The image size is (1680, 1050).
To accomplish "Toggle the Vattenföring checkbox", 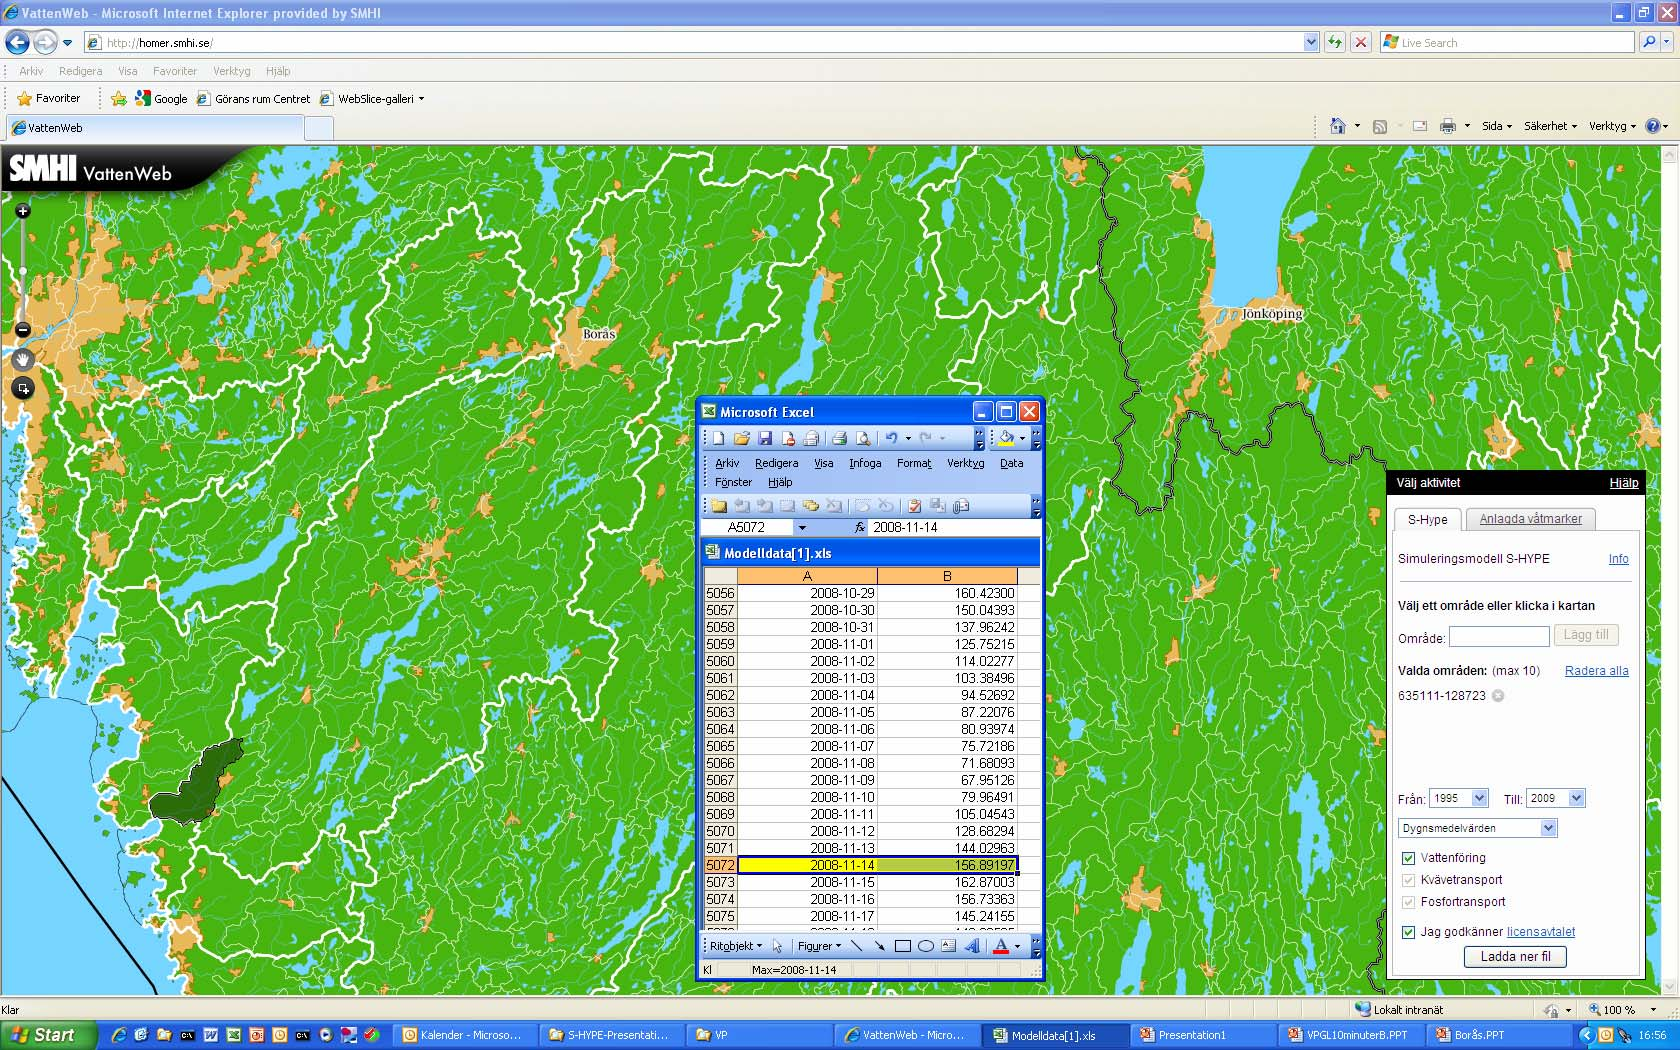I will point(1408,858).
